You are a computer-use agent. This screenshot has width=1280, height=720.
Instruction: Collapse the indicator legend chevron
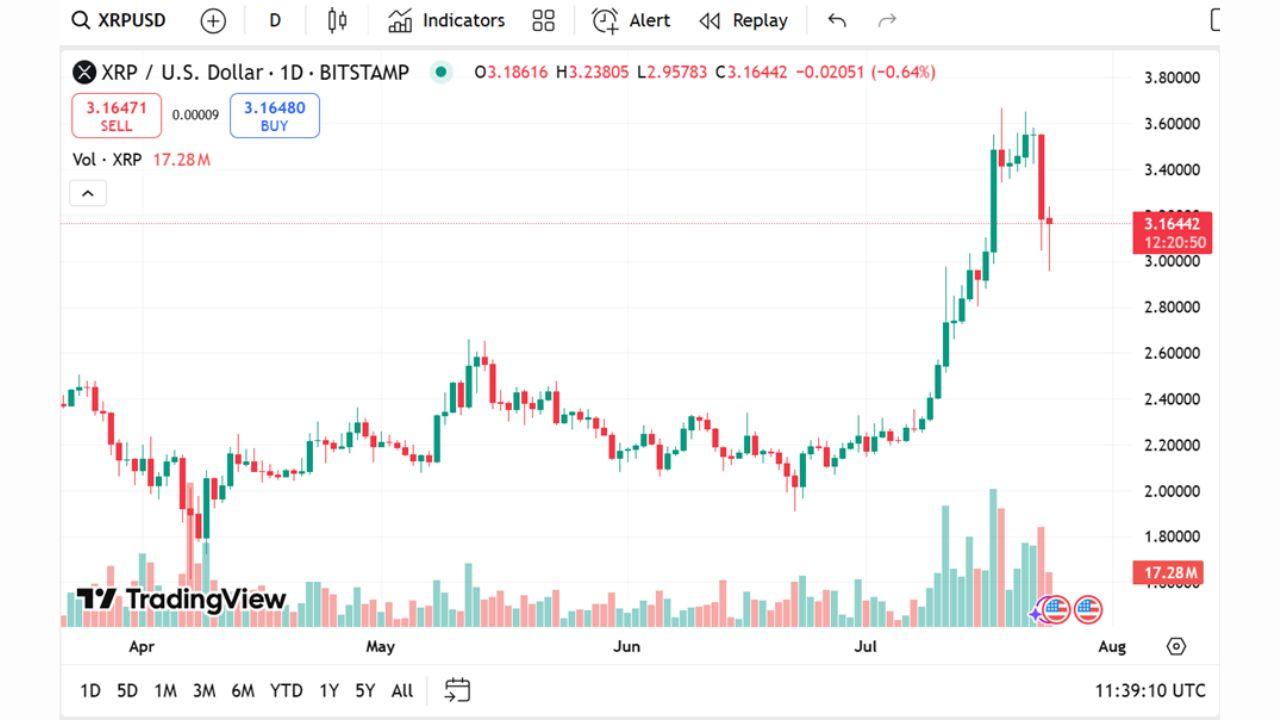tap(87, 193)
